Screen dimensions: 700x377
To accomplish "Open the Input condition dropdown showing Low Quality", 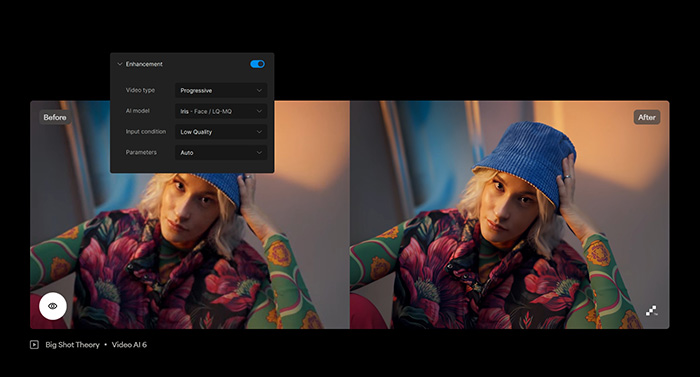I will point(221,132).
